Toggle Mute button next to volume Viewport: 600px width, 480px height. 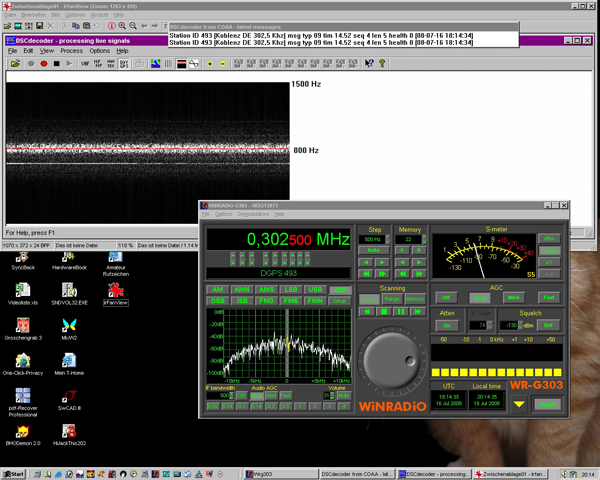tap(344, 395)
